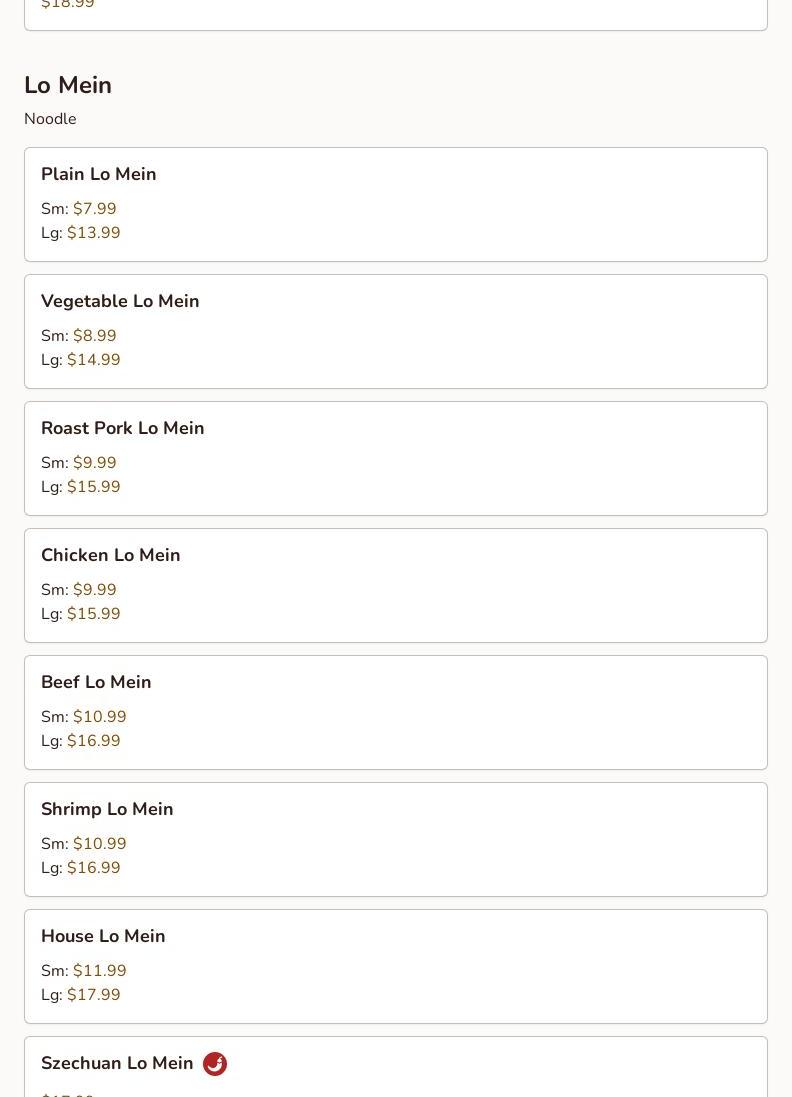Select the House Lo Mein item name
This screenshot has height=1097, width=792.
coord(103,936)
